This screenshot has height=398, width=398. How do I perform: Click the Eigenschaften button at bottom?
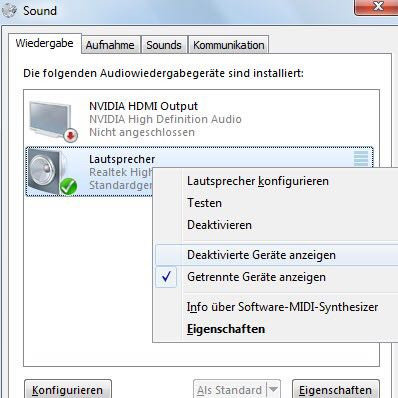pyautogui.click(x=335, y=389)
